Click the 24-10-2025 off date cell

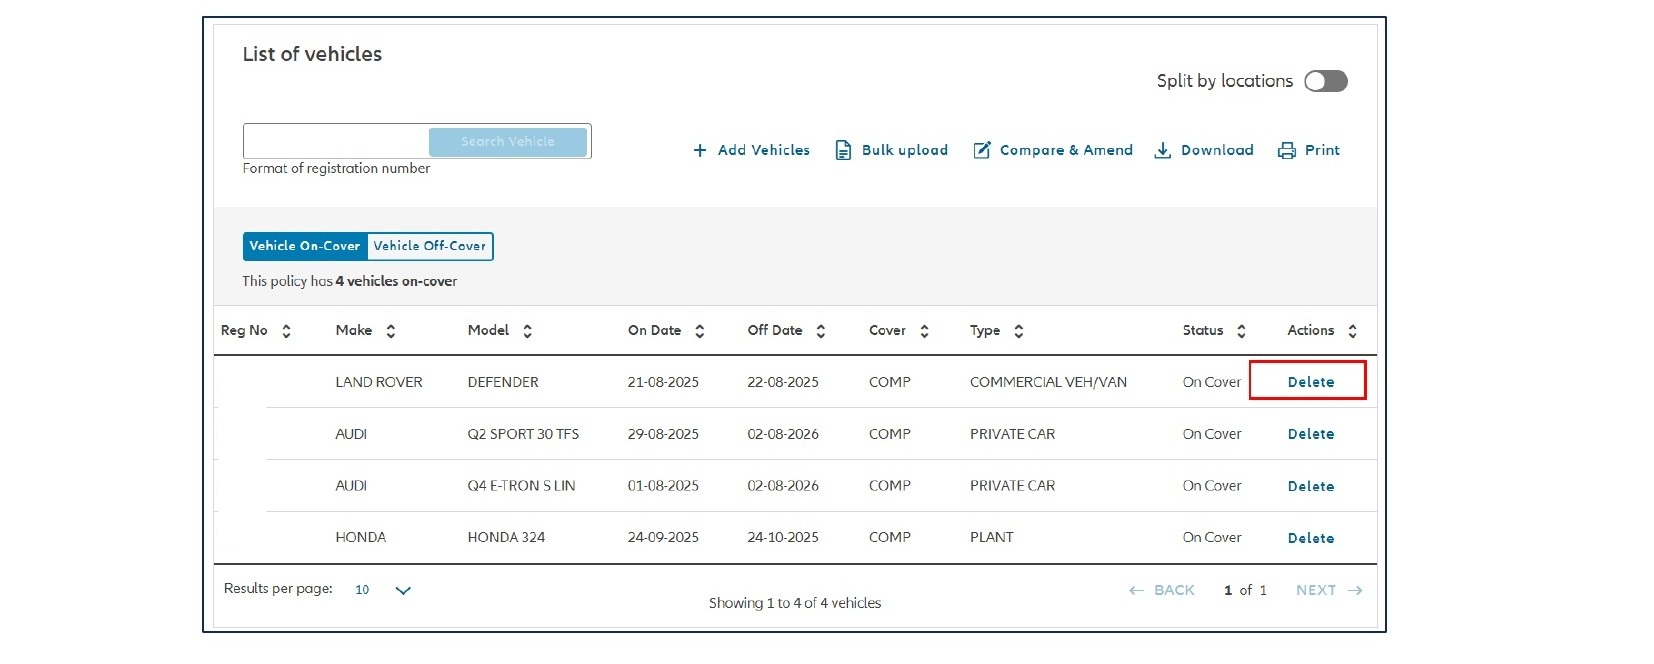tap(783, 538)
